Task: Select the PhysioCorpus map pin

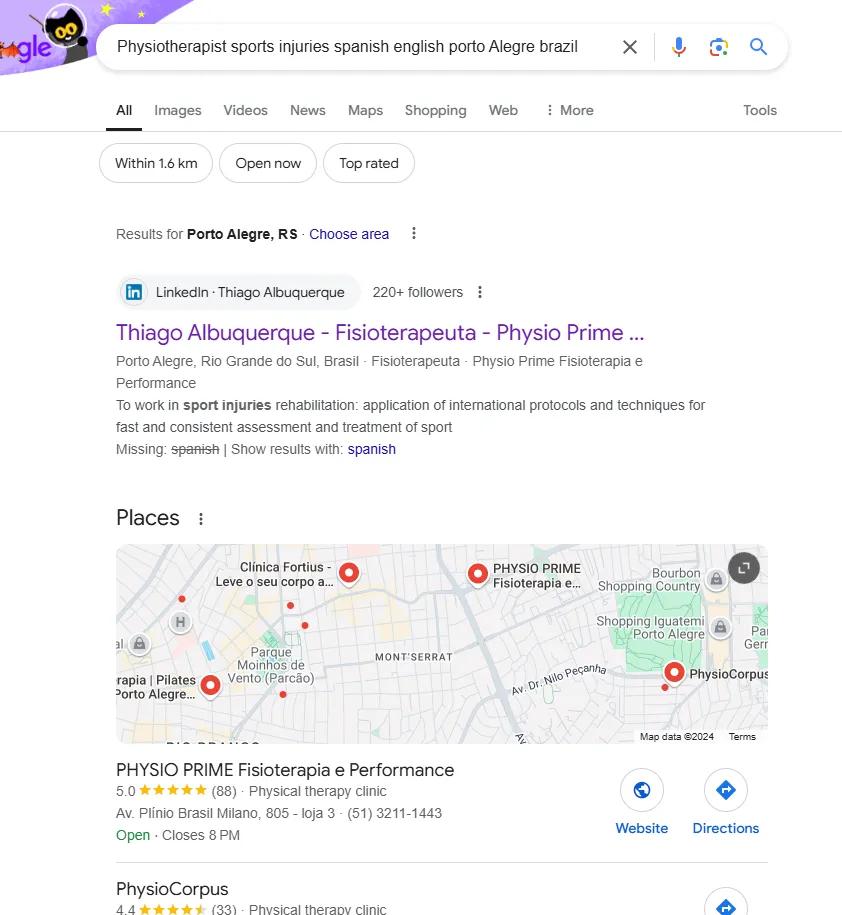Action: (674, 673)
